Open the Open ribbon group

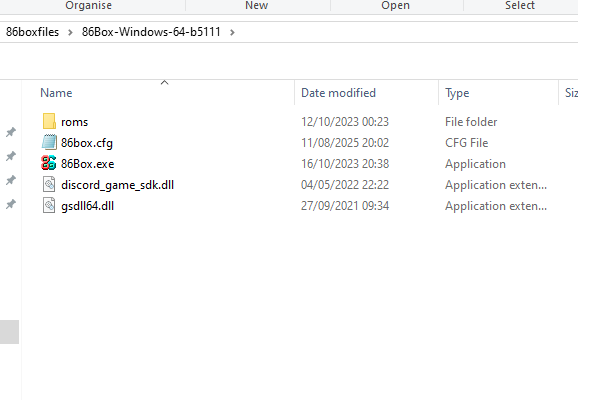396,5
